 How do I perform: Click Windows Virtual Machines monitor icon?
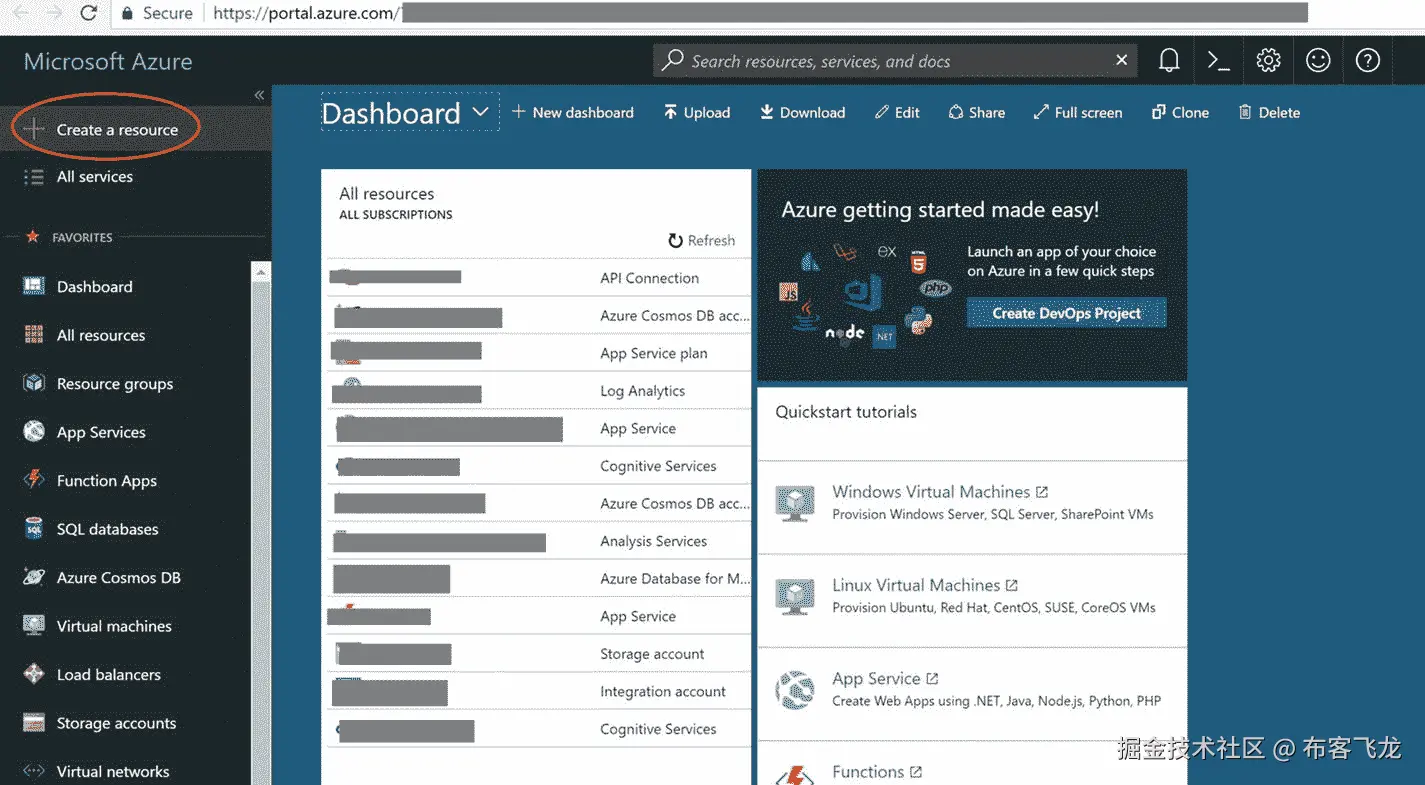[795, 503]
